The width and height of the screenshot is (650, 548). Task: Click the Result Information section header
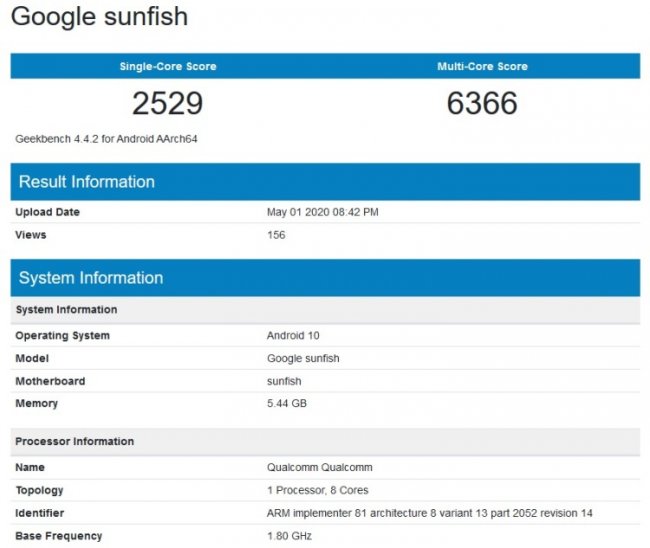pyautogui.click(x=87, y=182)
